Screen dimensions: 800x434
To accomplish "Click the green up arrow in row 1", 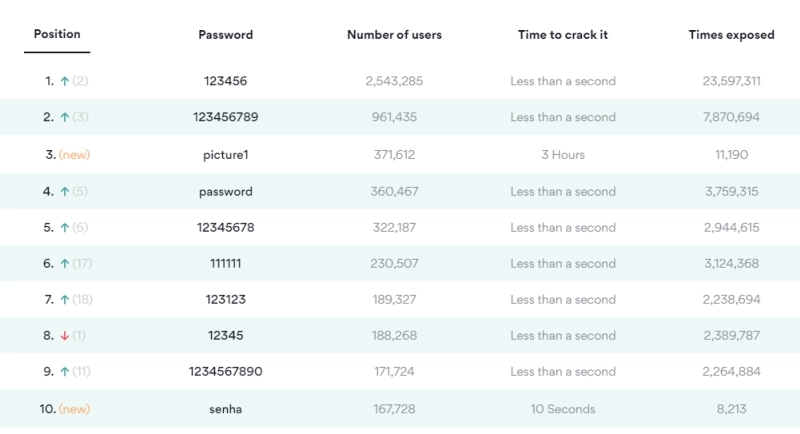I will tap(64, 81).
